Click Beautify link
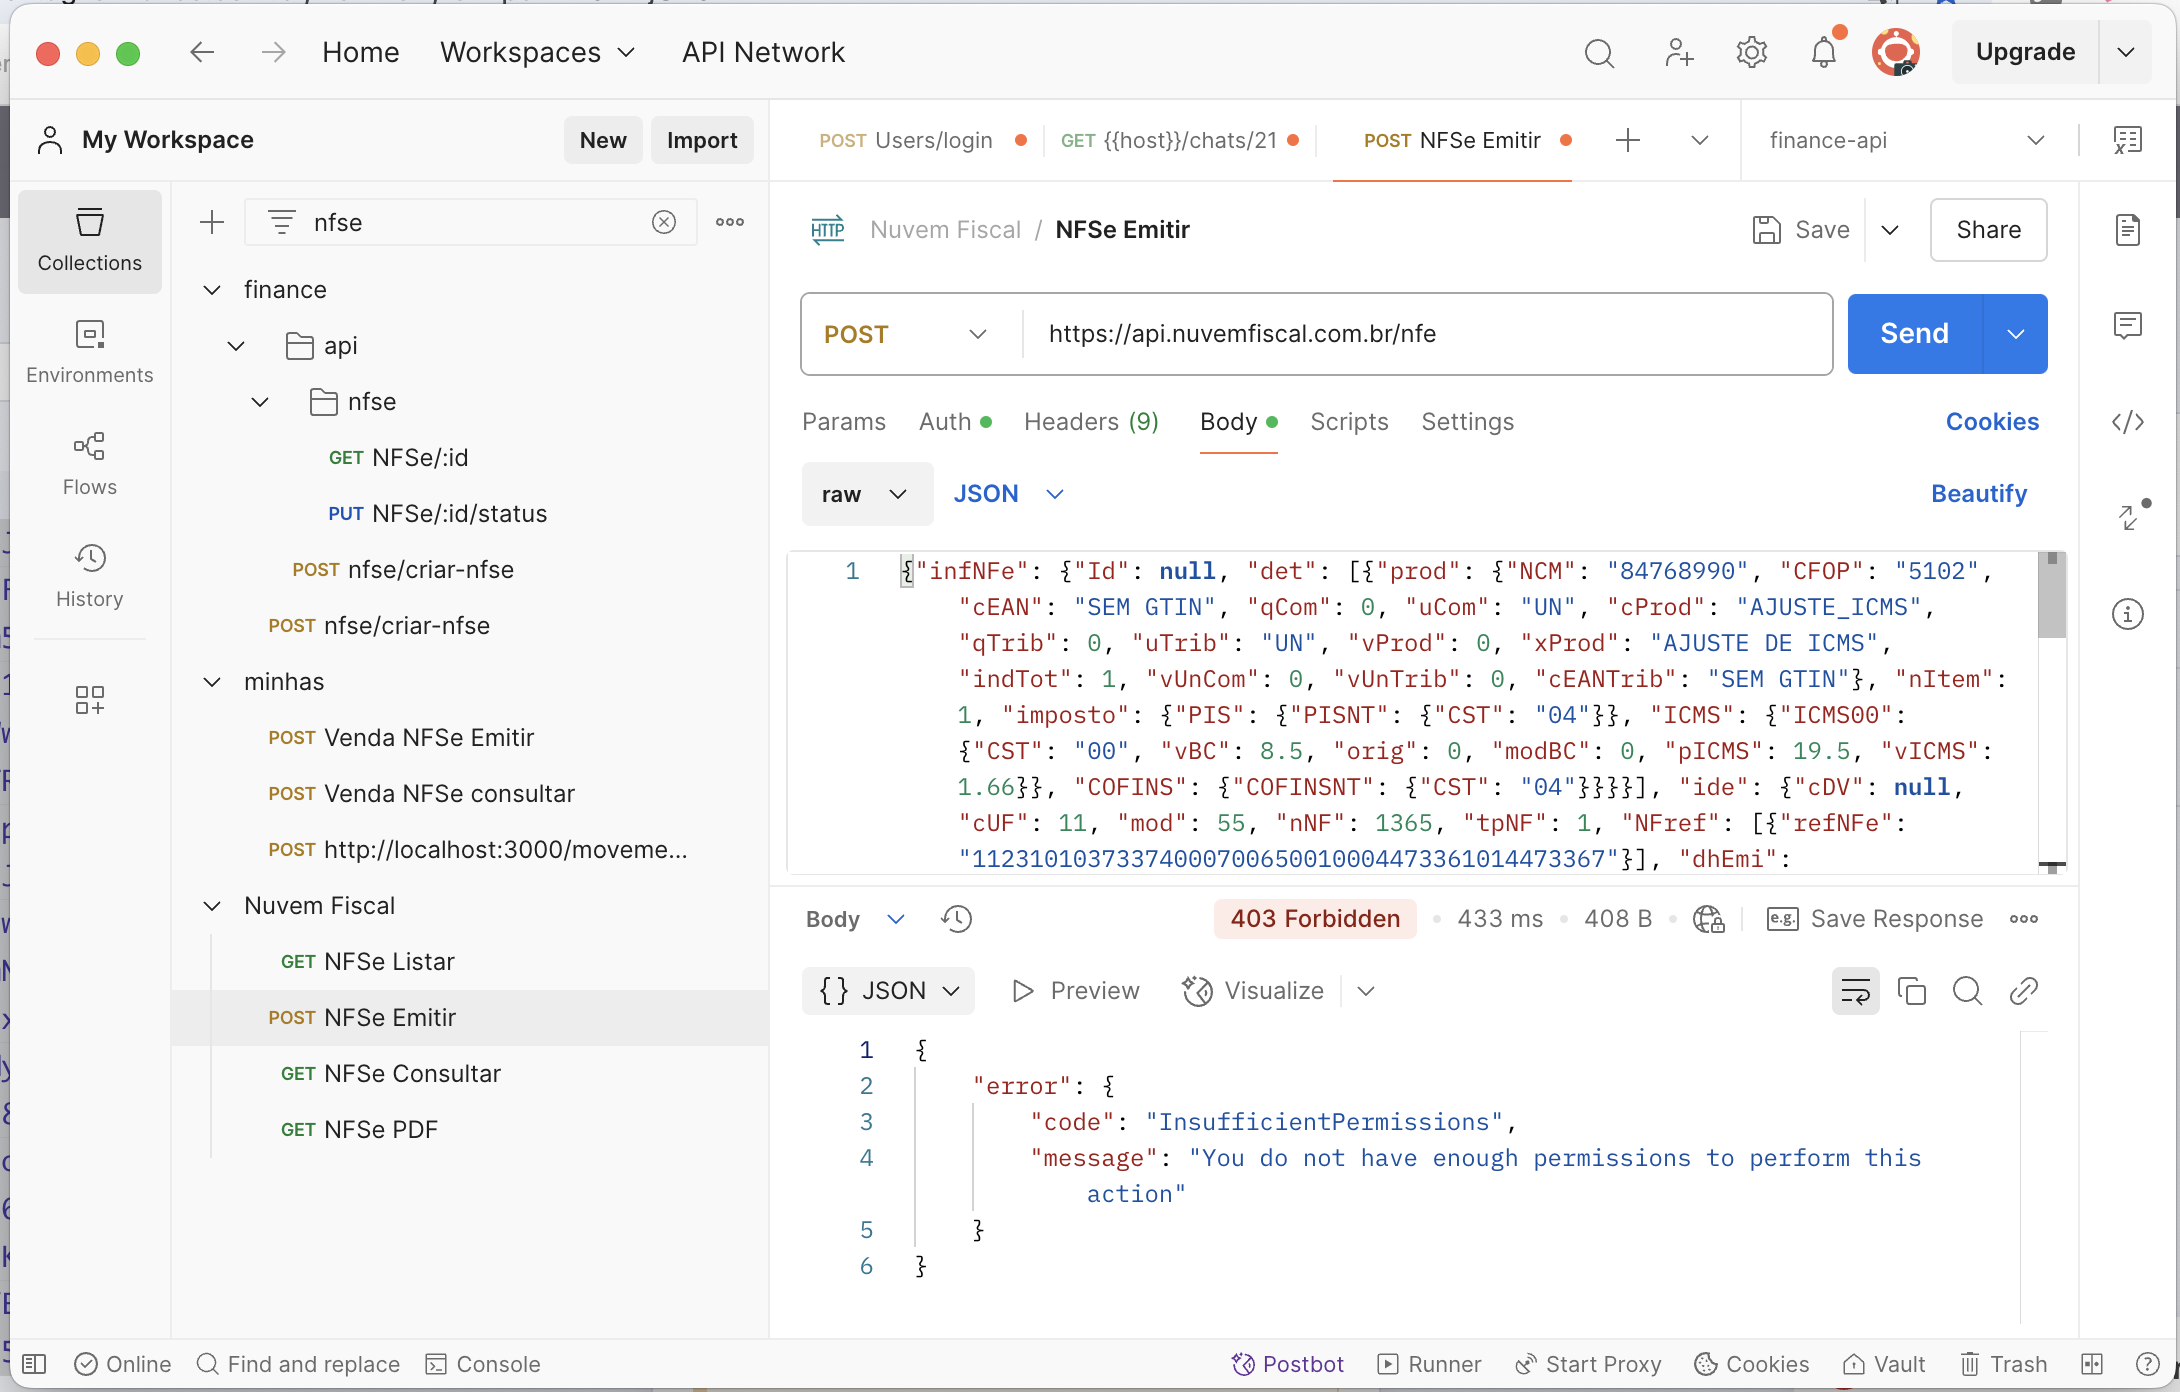 (1979, 494)
